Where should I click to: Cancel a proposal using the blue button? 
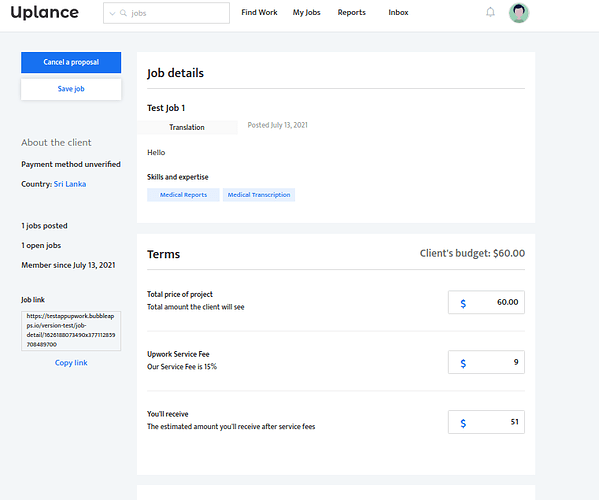[x=71, y=62]
